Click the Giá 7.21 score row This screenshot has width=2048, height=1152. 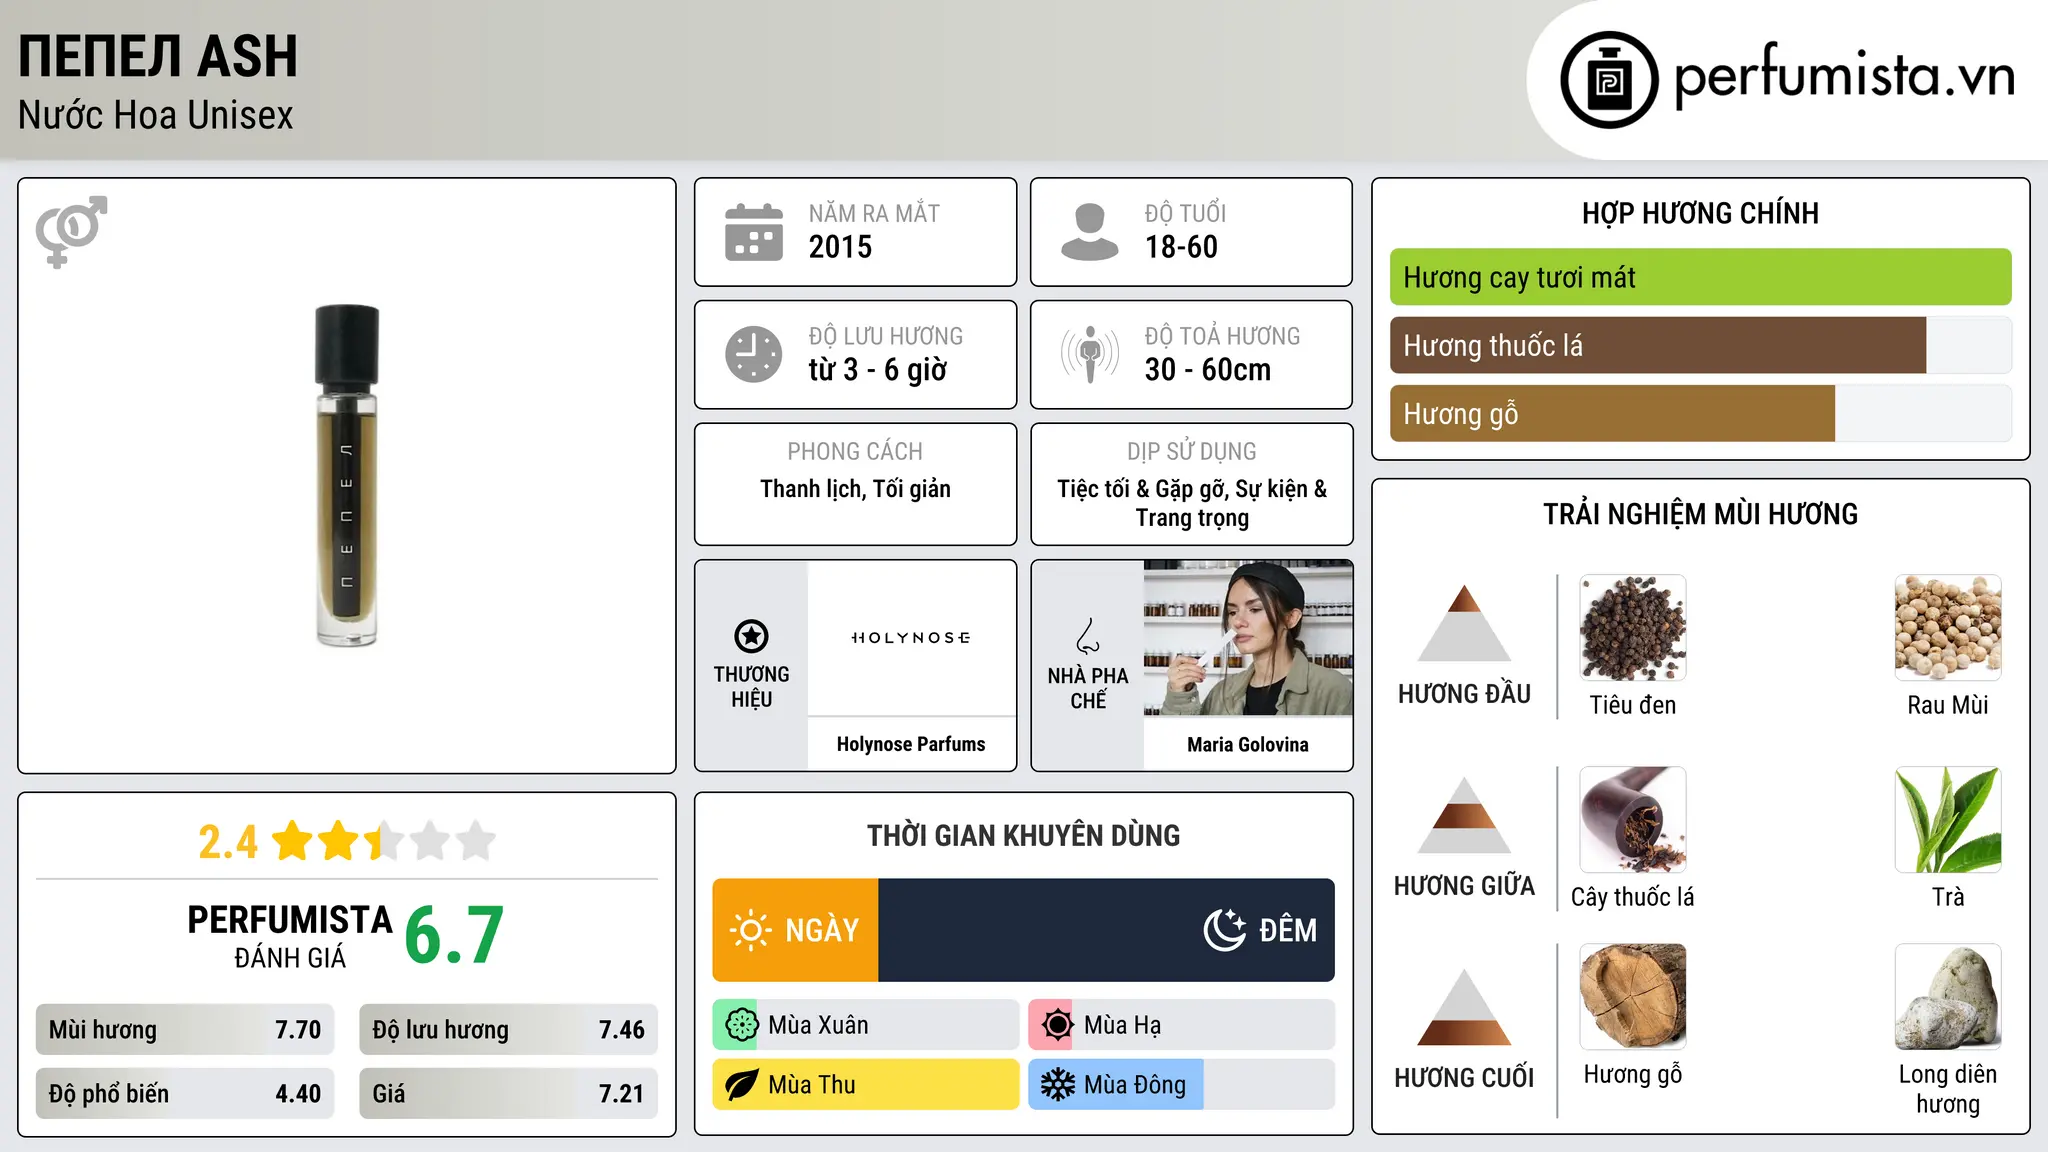point(508,1094)
